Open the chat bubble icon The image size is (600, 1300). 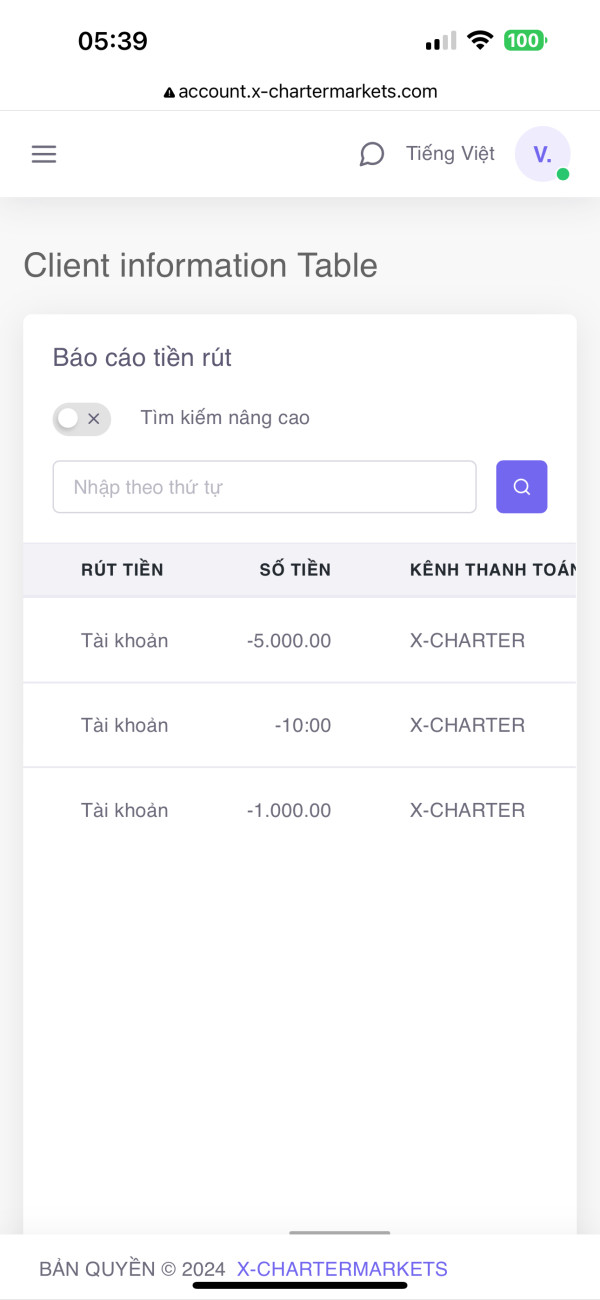coord(372,154)
